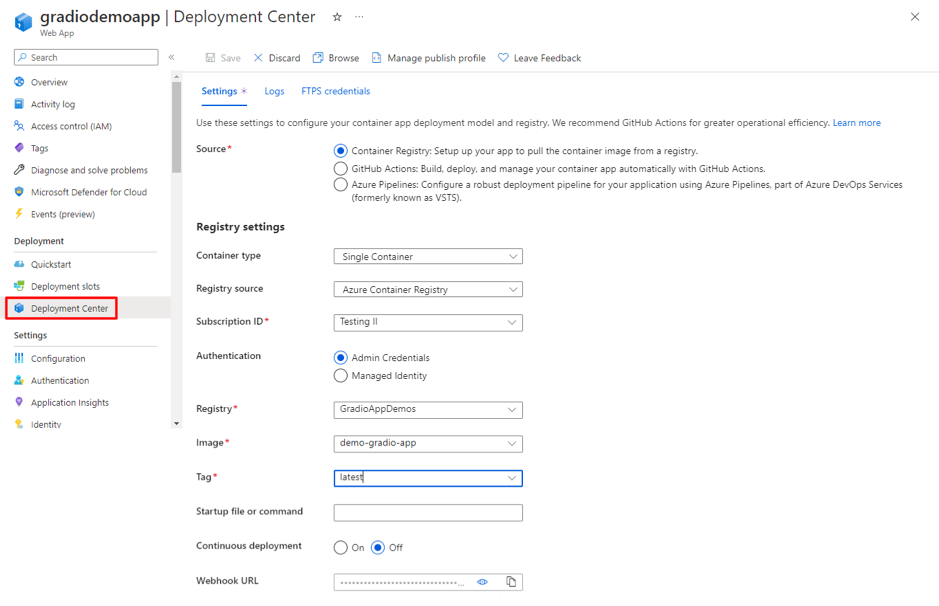Choose Managed Identity authentication
This screenshot has height=606, width=939.
340,375
